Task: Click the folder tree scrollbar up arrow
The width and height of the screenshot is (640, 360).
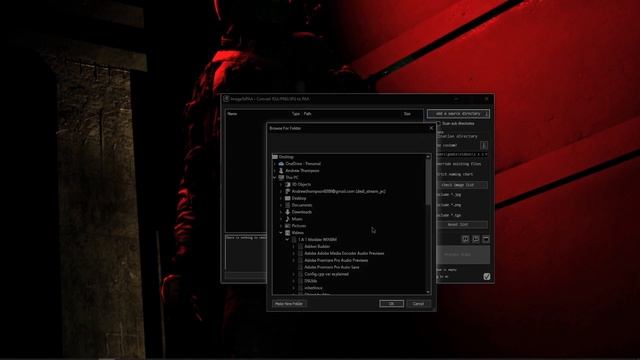Action: [428, 157]
